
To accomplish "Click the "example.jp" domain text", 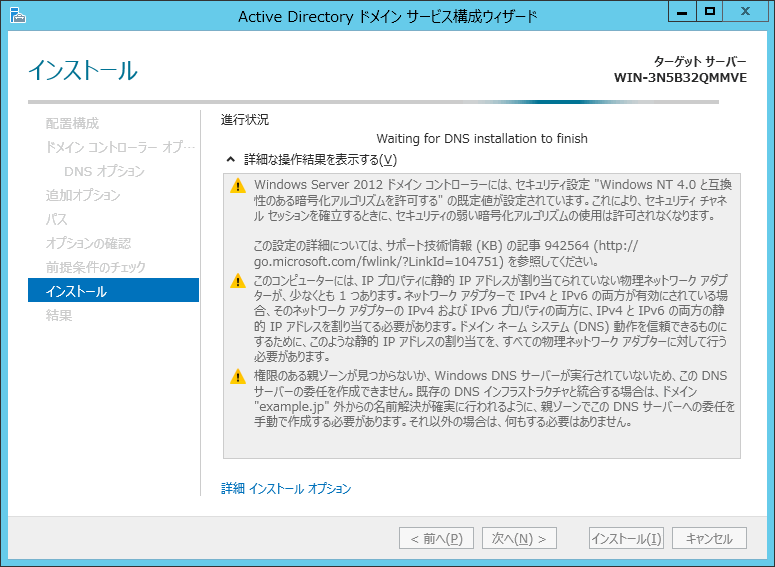I will (x=292, y=407).
